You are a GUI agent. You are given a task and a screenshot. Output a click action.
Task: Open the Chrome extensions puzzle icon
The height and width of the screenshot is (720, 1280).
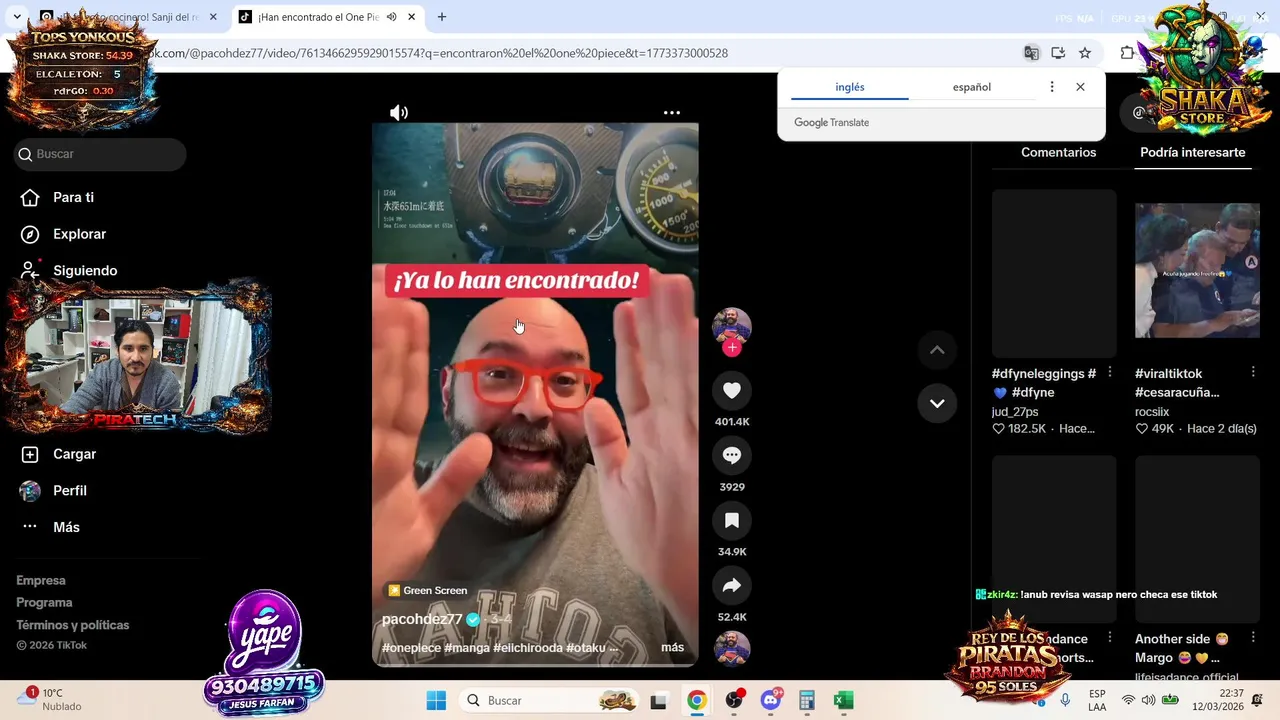tap(1127, 53)
